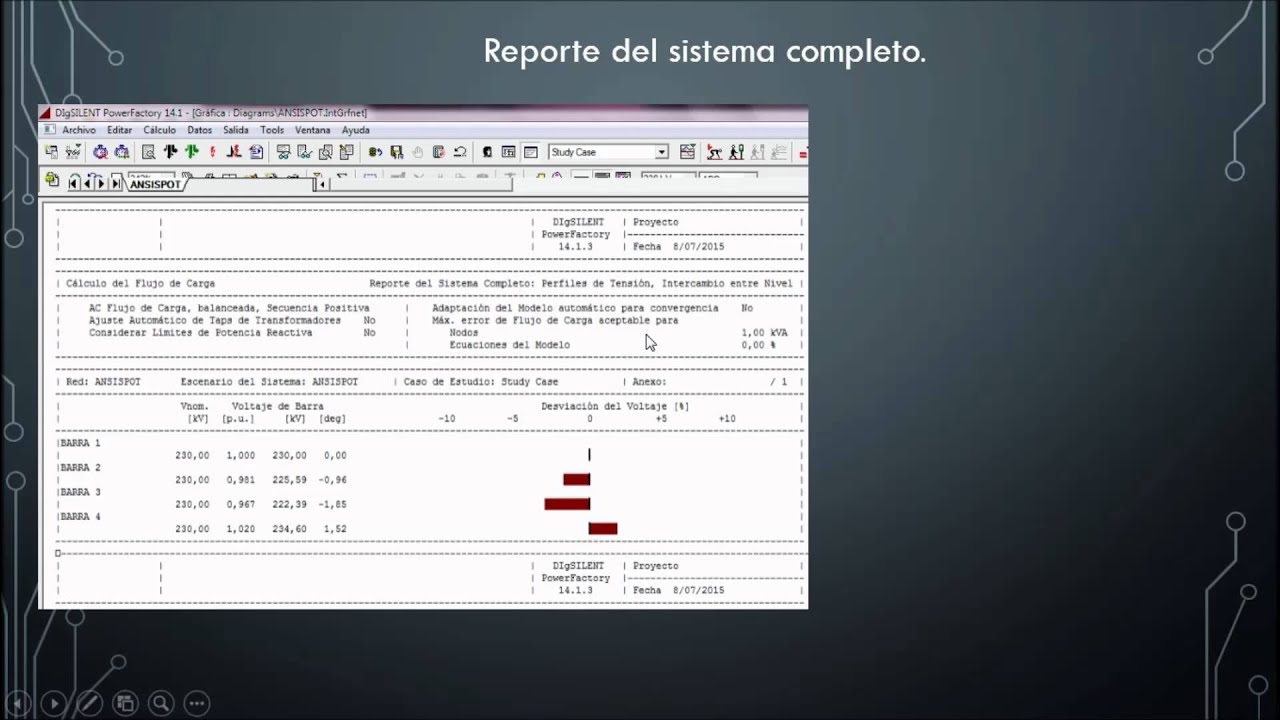1280x720 pixels.
Task: Click the green and dark icon right of the second toolbar separator
Action: pos(374,152)
